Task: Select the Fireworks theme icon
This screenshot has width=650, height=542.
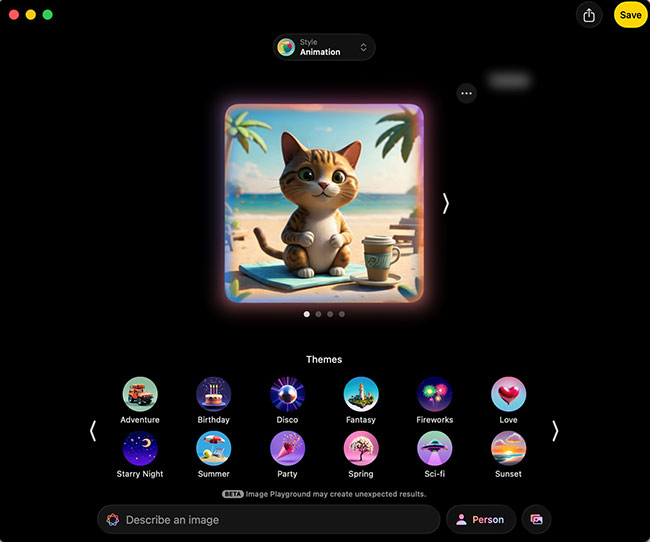Action: click(434, 394)
